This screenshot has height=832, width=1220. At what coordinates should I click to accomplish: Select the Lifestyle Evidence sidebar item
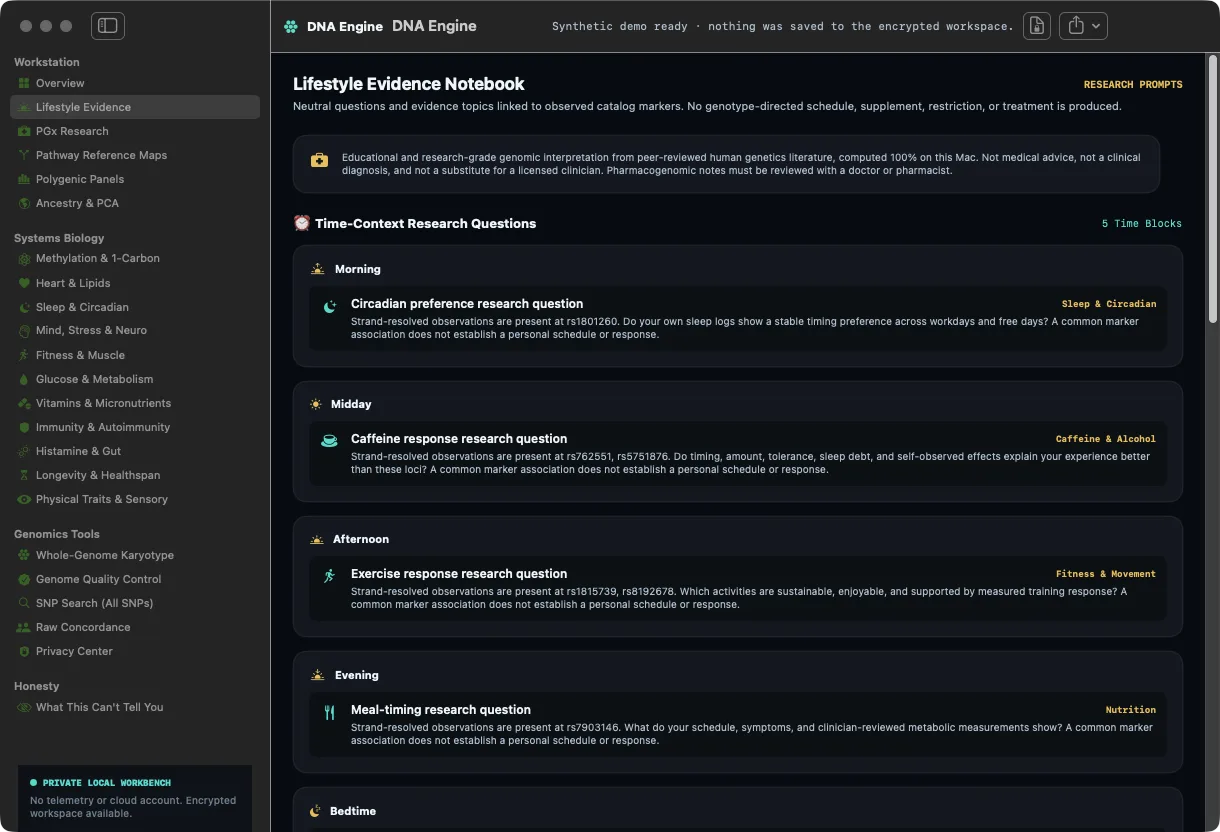click(x=135, y=107)
